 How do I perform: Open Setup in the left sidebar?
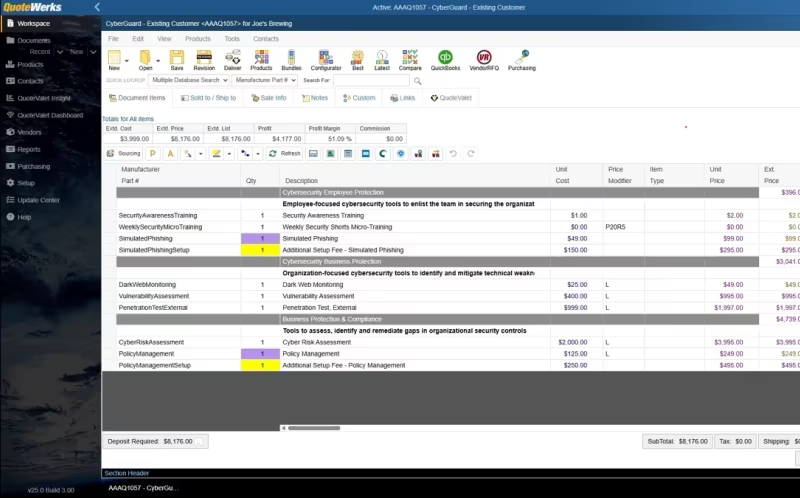coord(26,183)
